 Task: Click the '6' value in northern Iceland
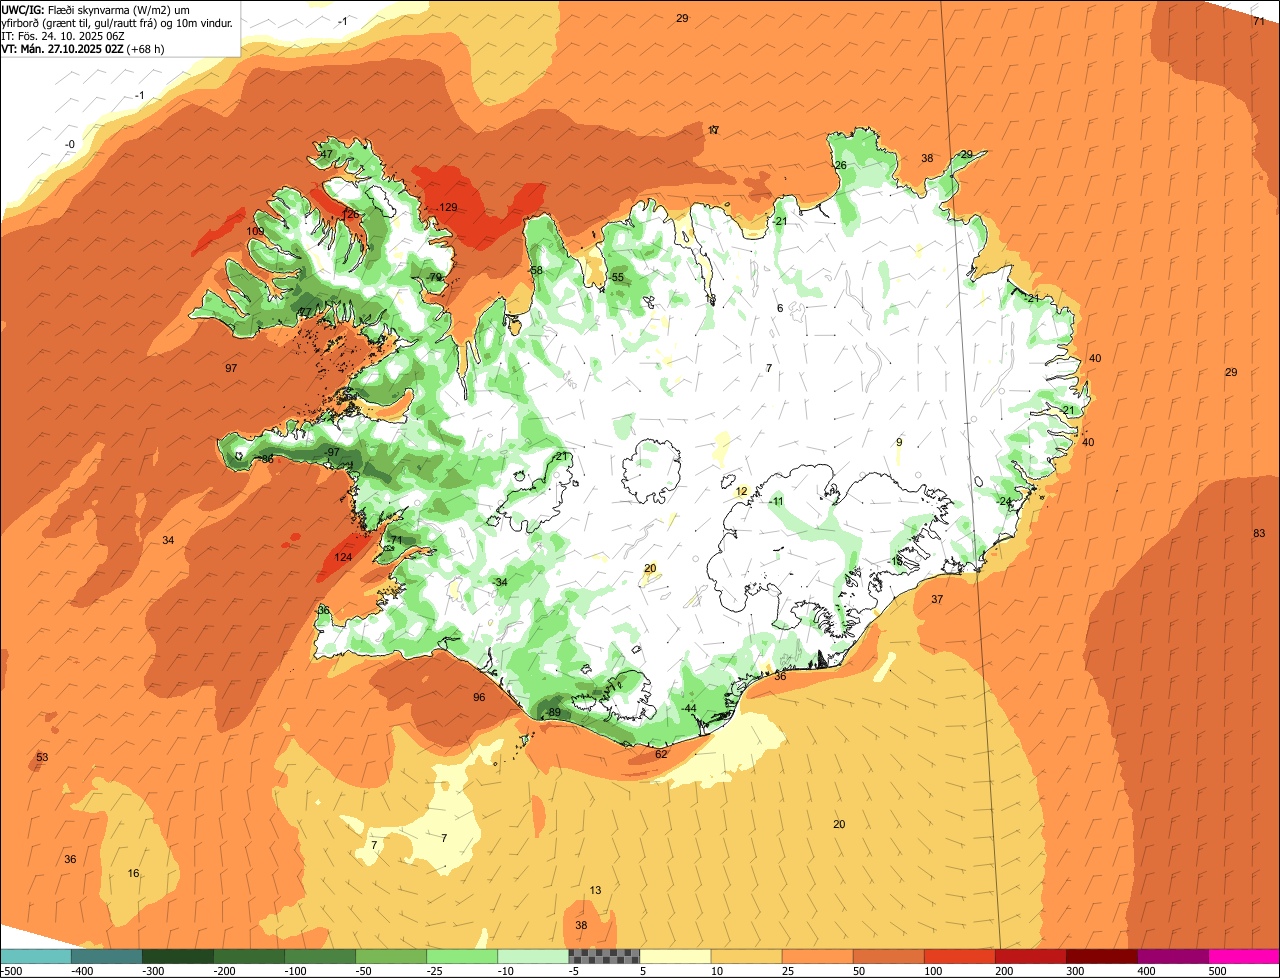tap(780, 308)
